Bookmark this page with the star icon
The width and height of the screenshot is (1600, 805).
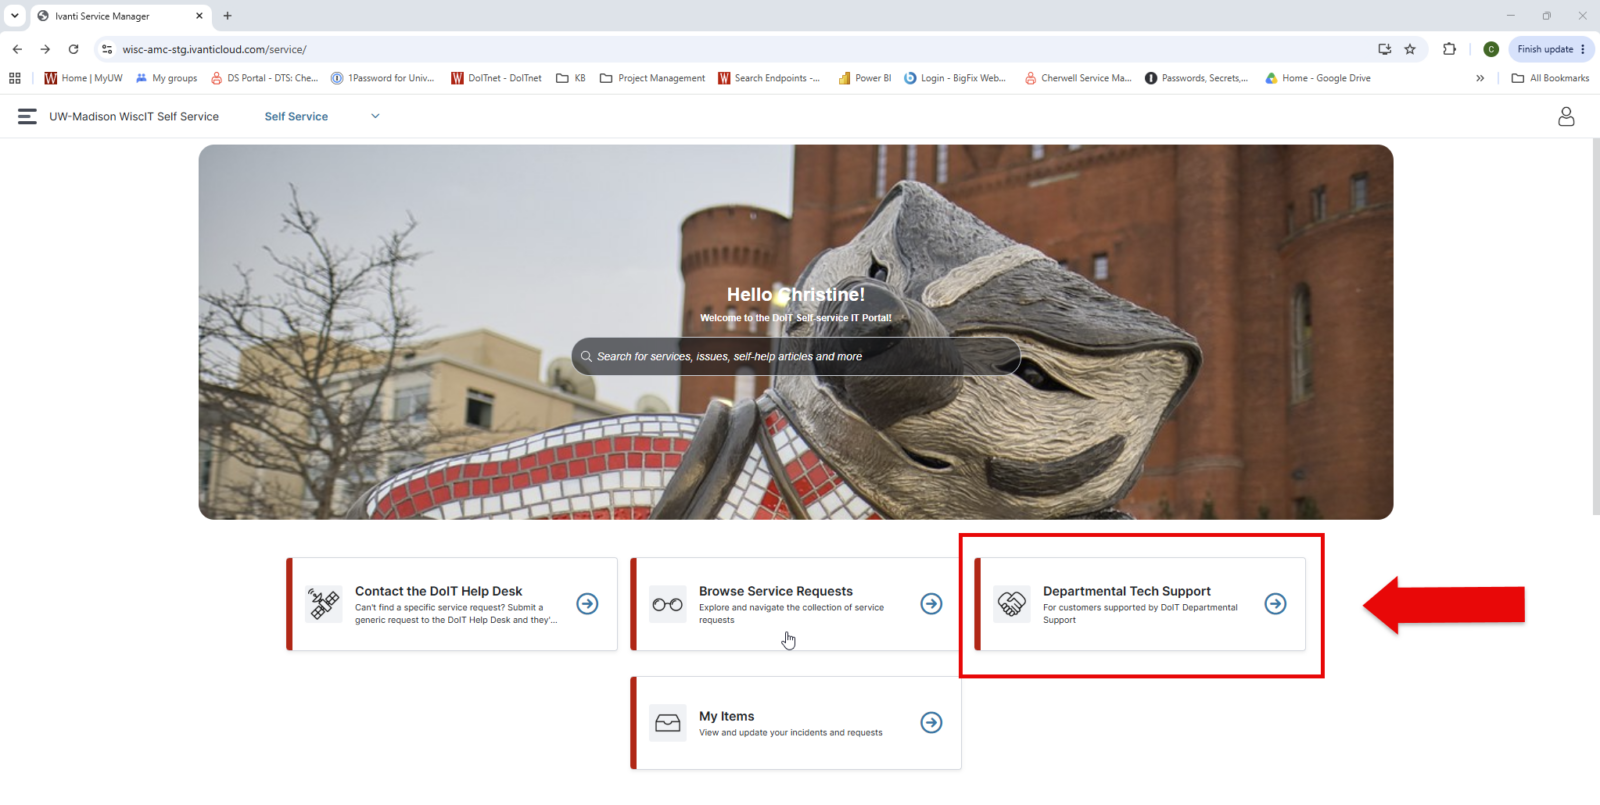point(1410,49)
